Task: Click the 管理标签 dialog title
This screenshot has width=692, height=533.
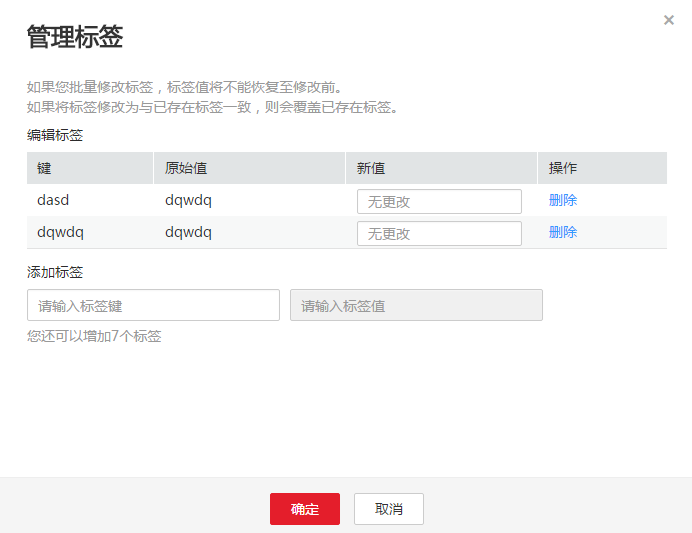Action: pyautogui.click(x=75, y=38)
